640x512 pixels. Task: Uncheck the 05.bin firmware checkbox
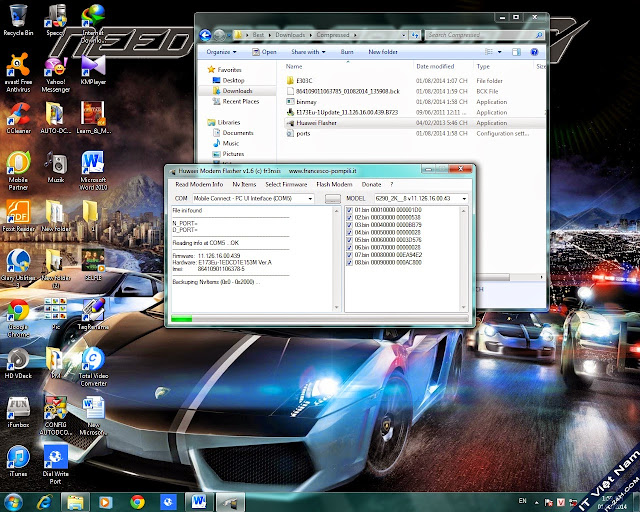click(x=349, y=240)
